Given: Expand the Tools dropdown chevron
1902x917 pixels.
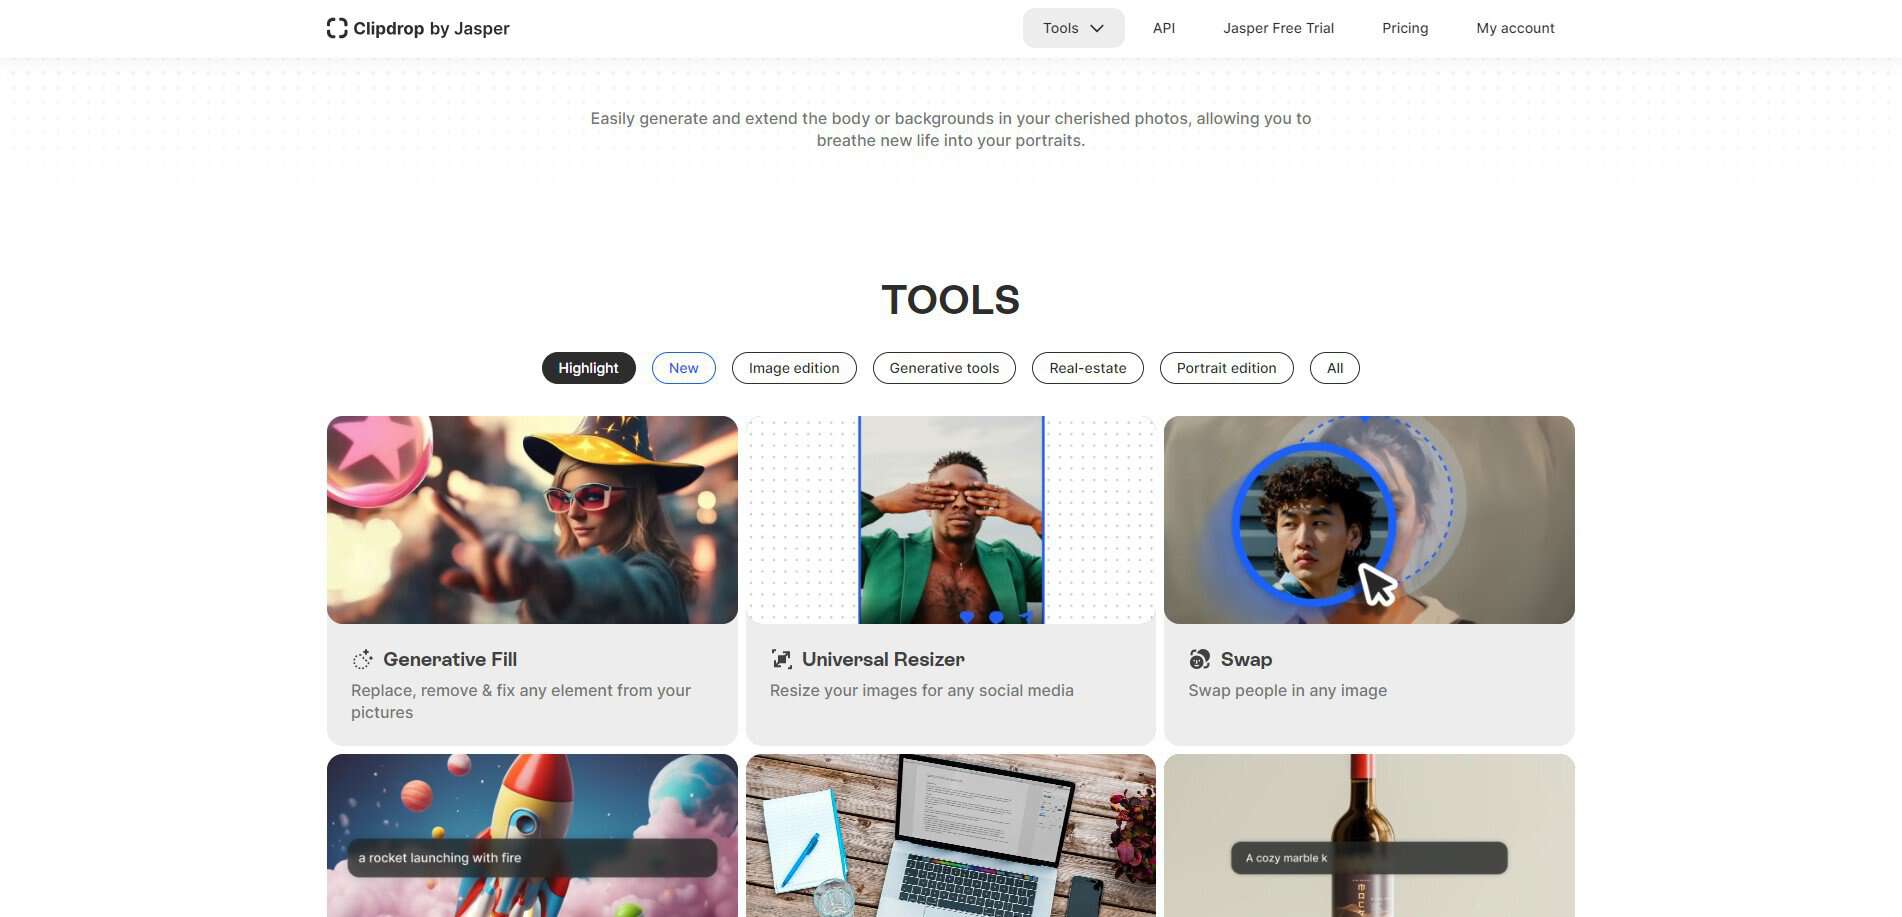Looking at the screenshot, I should click(1097, 28).
